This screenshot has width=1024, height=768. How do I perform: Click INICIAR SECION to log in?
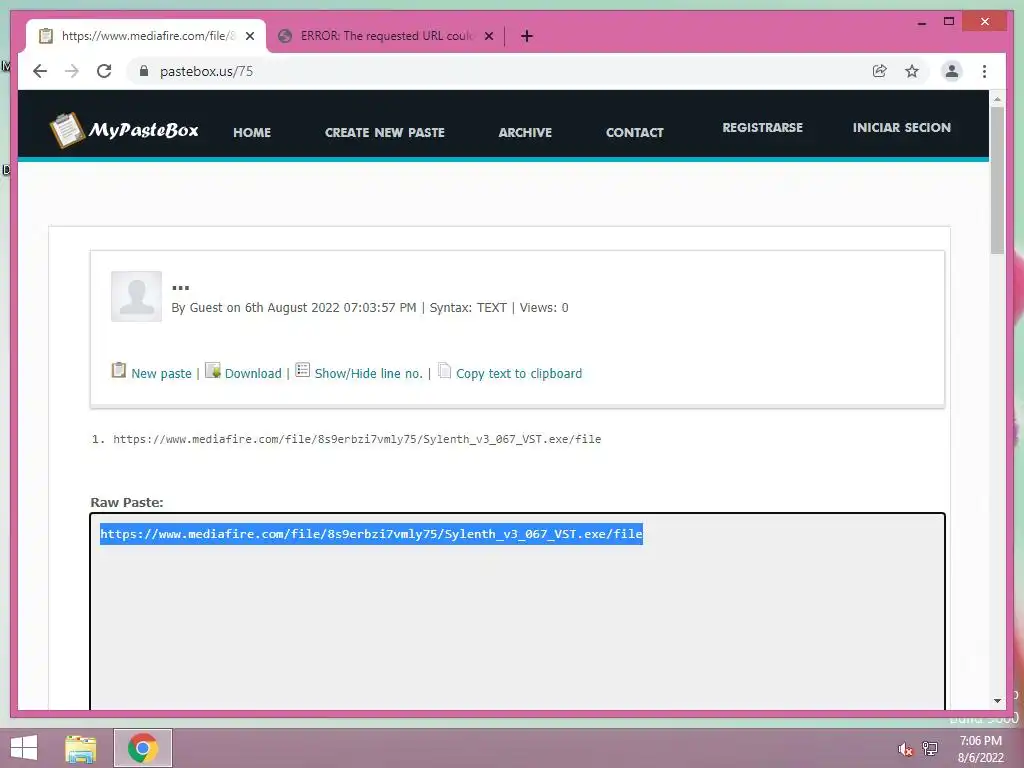coord(901,127)
